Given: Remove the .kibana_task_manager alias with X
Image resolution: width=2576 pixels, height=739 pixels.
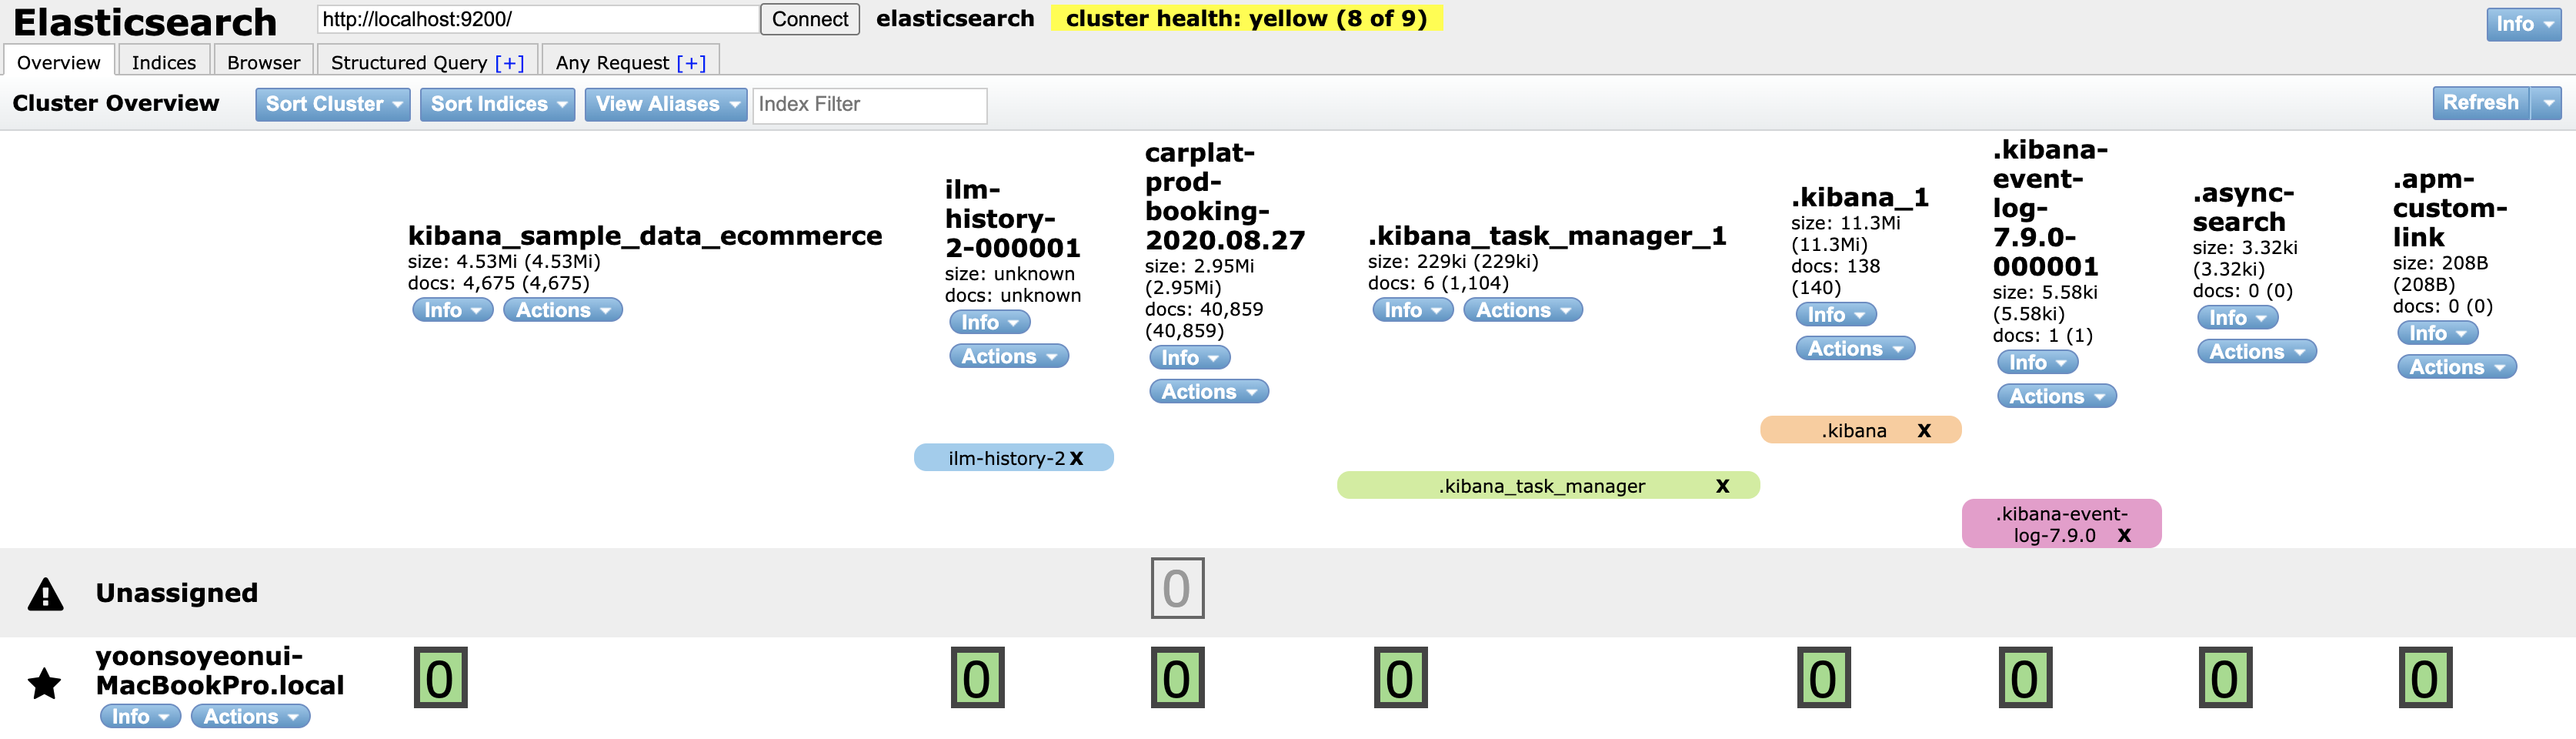Looking at the screenshot, I should (1722, 486).
